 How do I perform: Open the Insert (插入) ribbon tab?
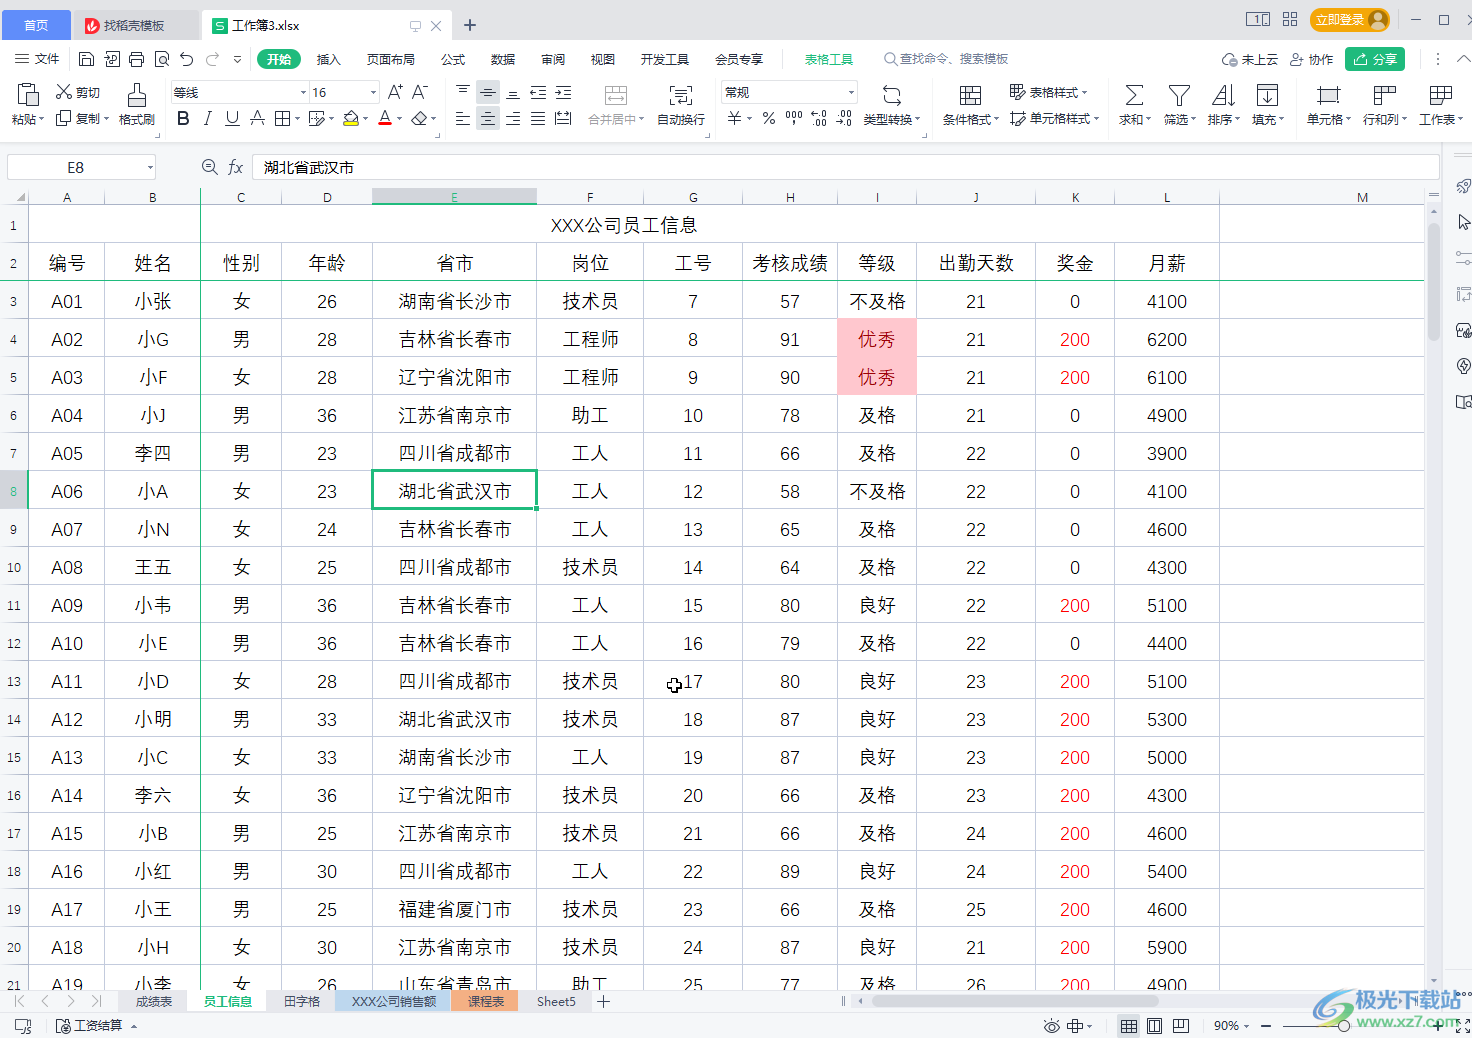pyautogui.click(x=328, y=59)
